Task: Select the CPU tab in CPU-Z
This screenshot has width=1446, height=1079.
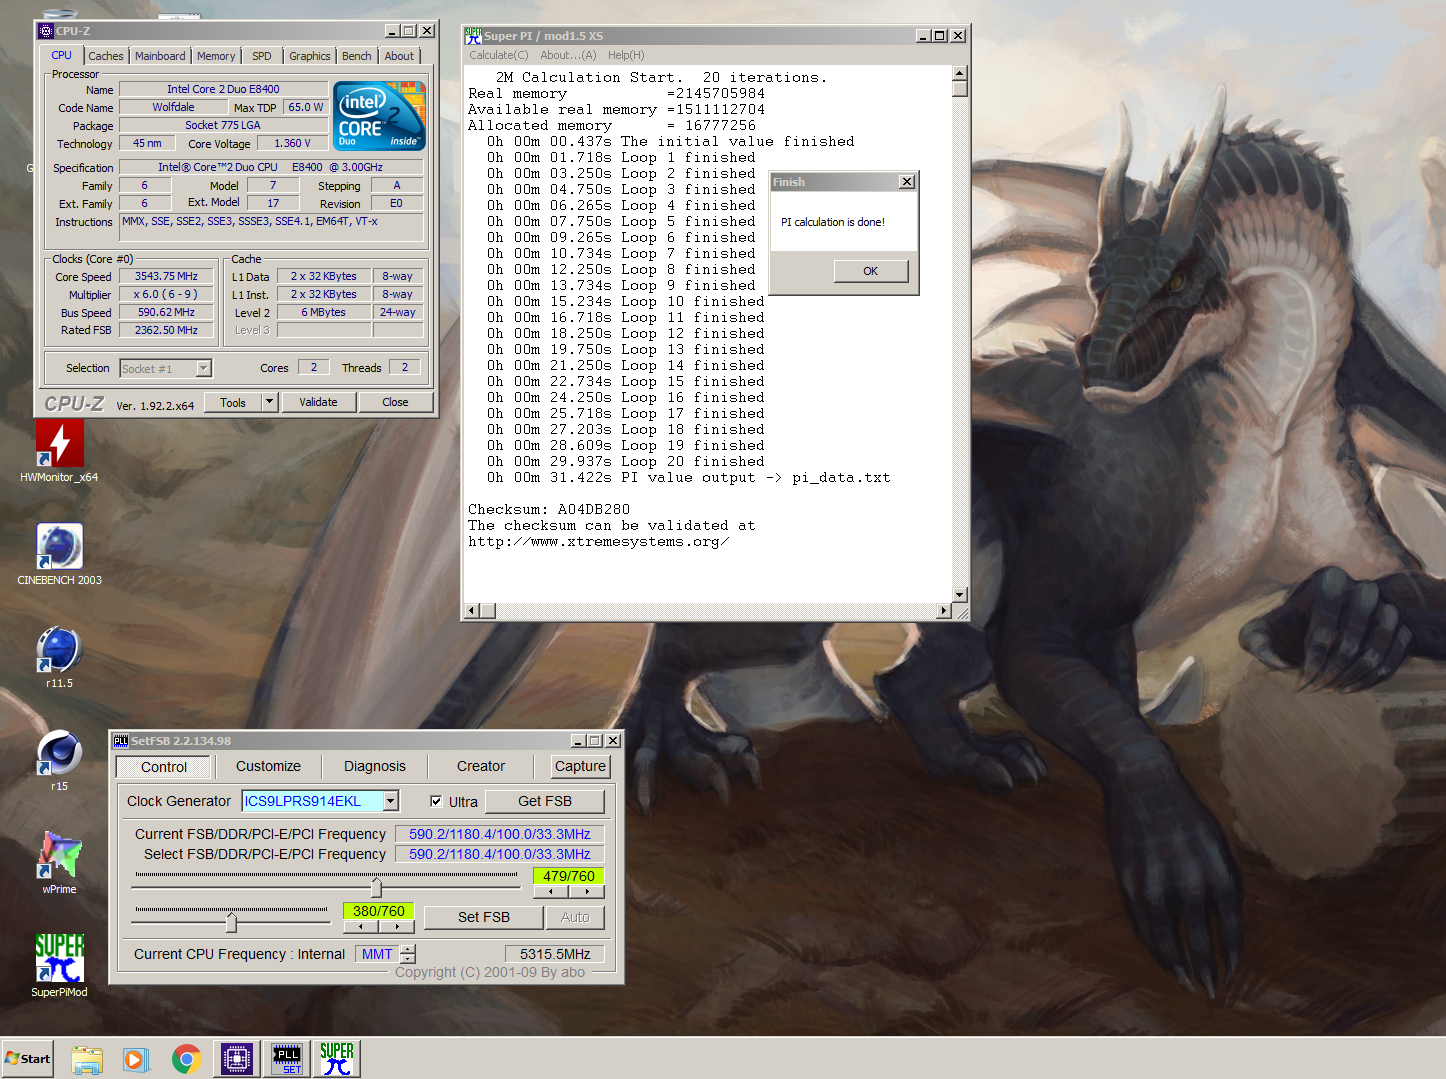Action: 62,55
